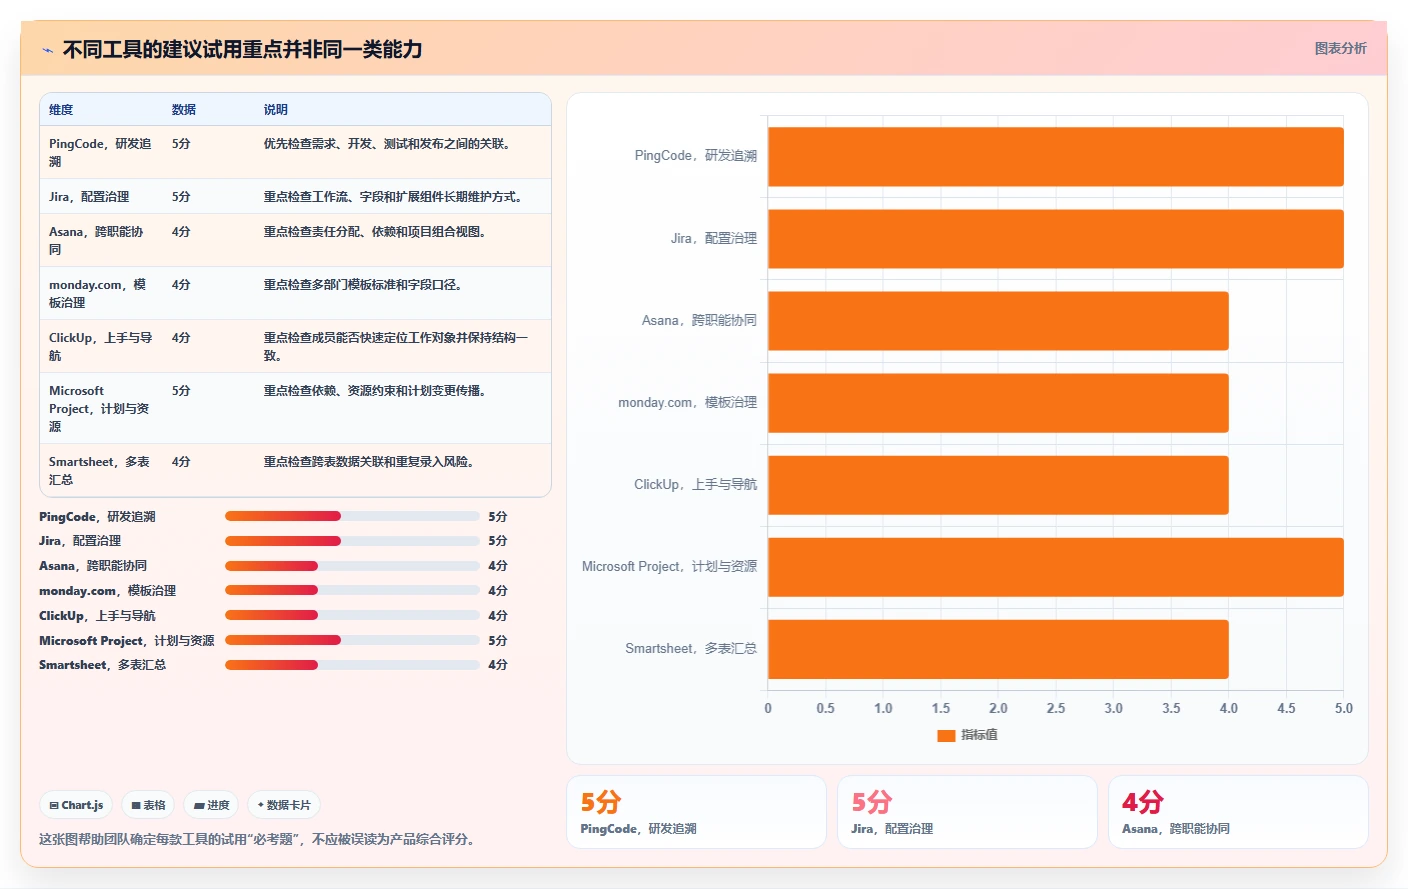Click the Microsoft Project progress bar

tap(352, 640)
